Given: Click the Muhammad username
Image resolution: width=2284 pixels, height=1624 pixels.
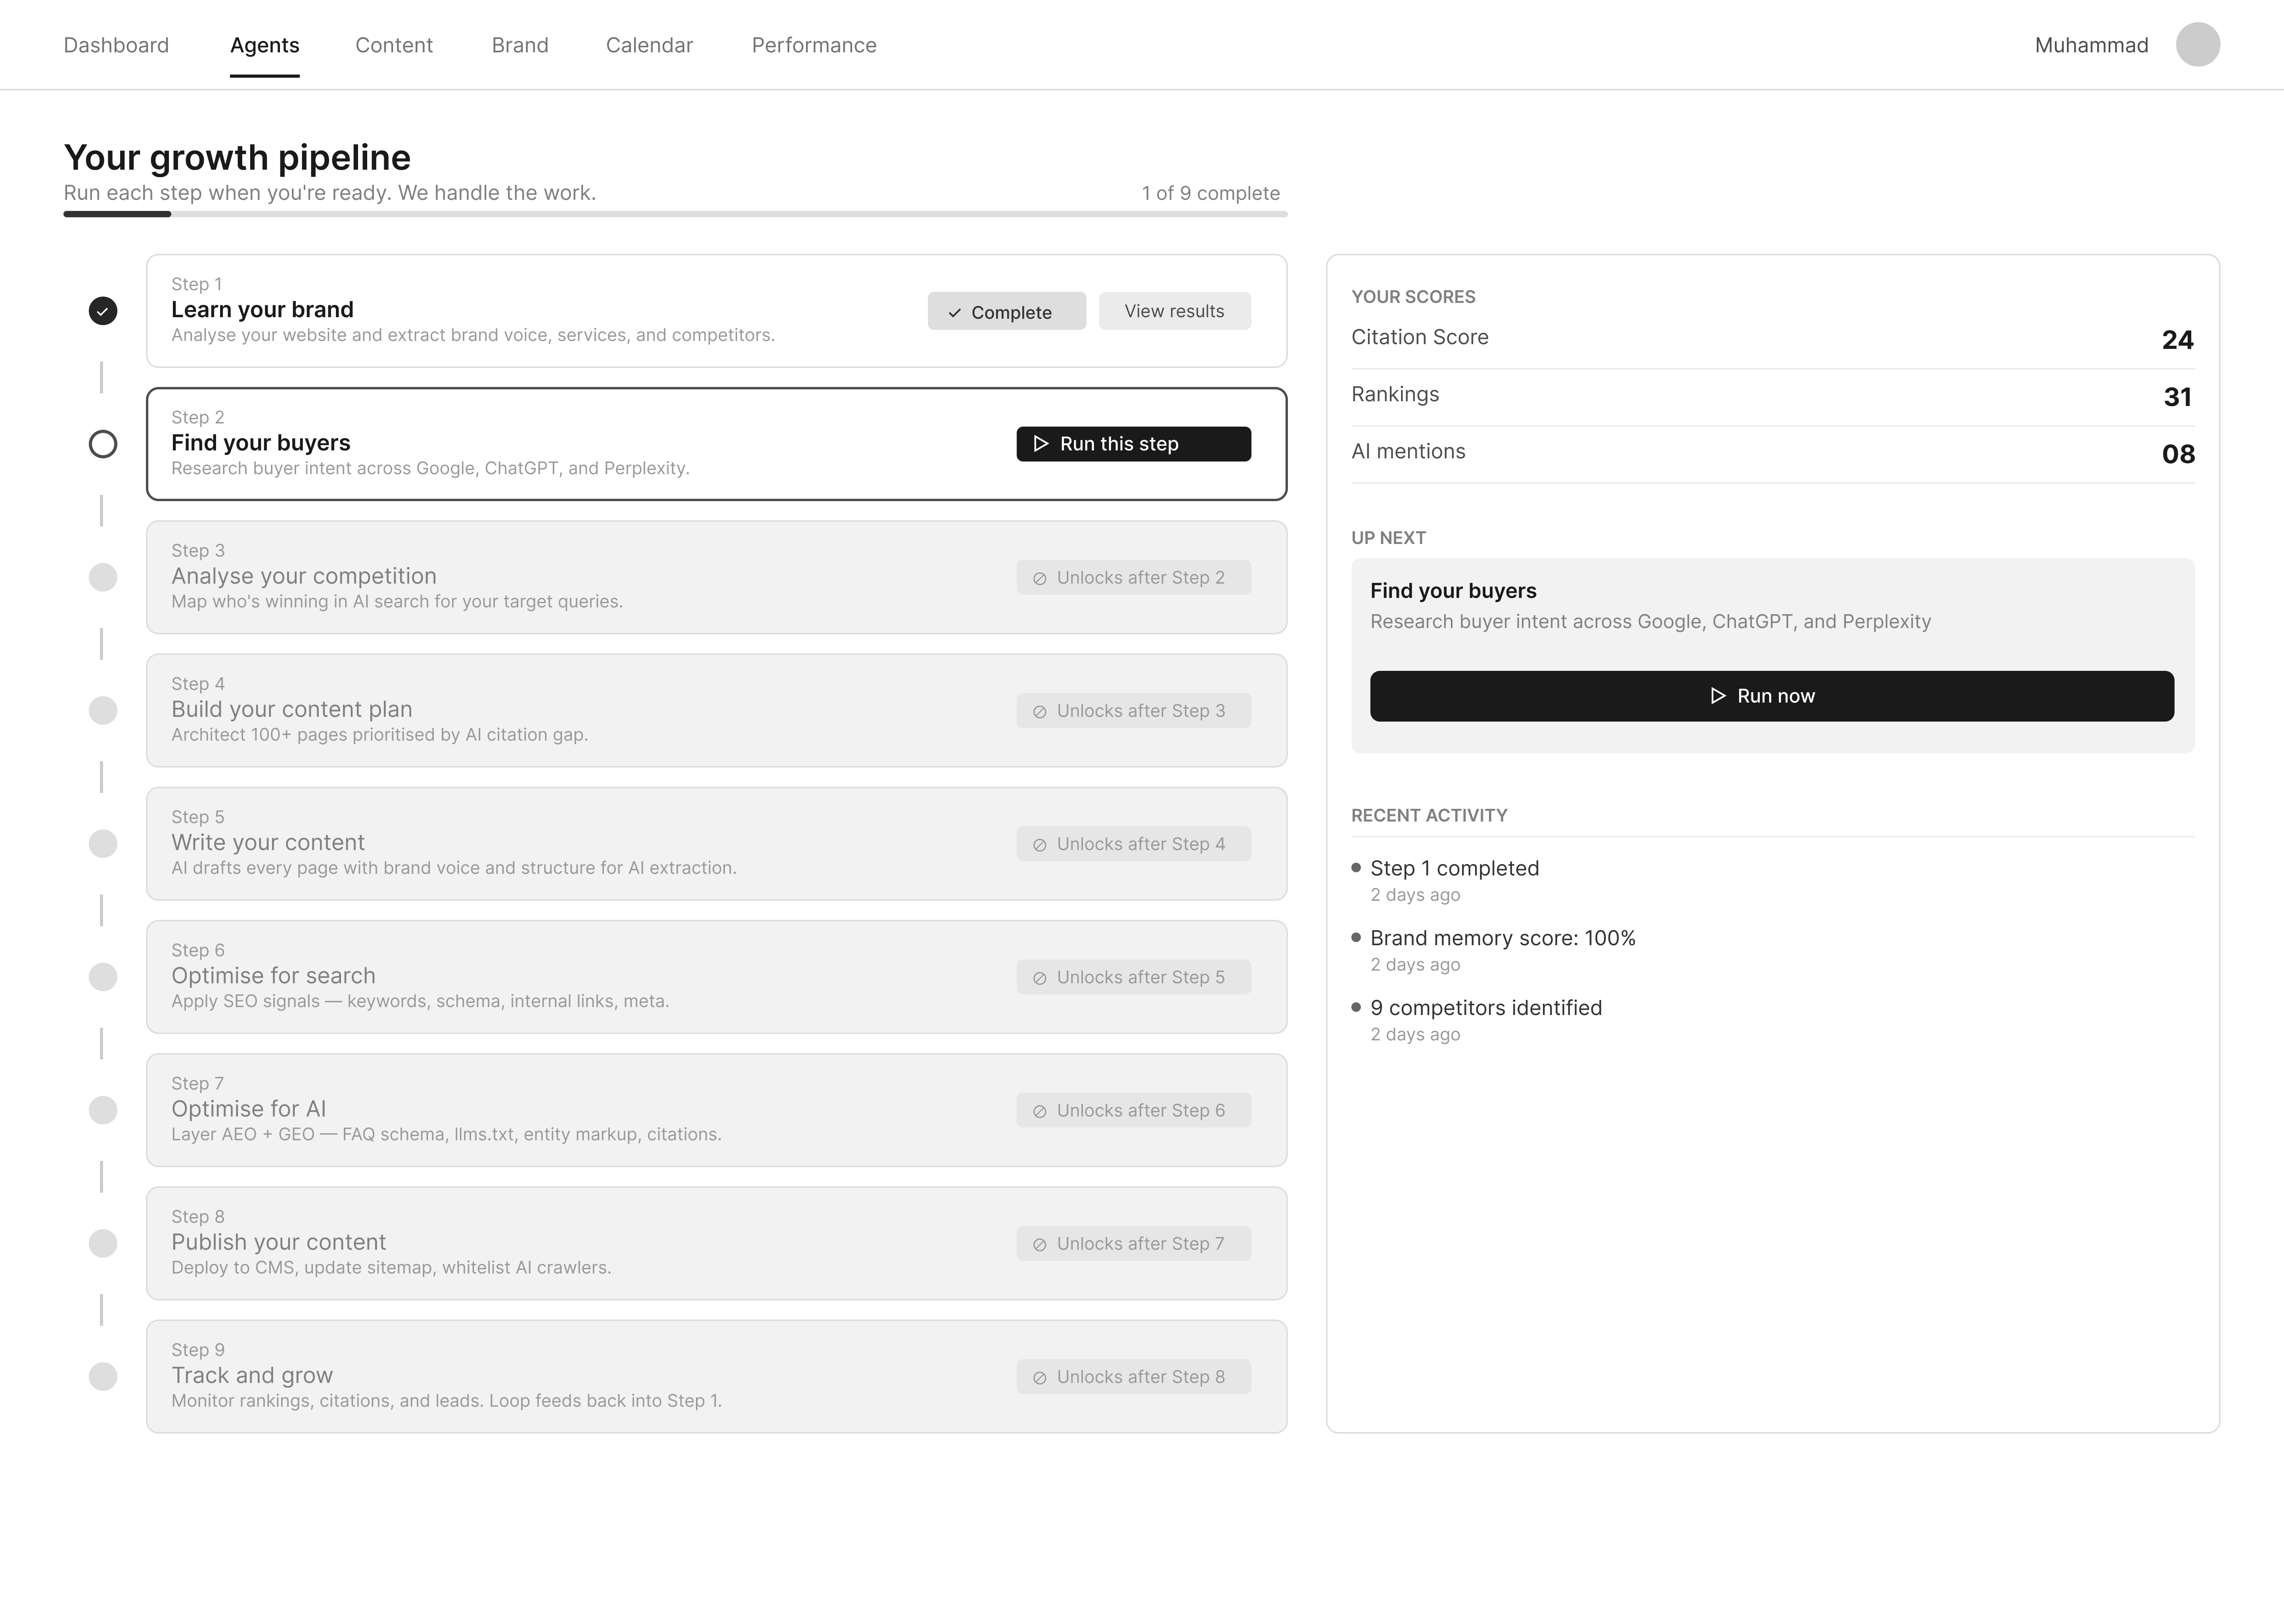Looking at the screenshot, I should [x=2091, y=45].
